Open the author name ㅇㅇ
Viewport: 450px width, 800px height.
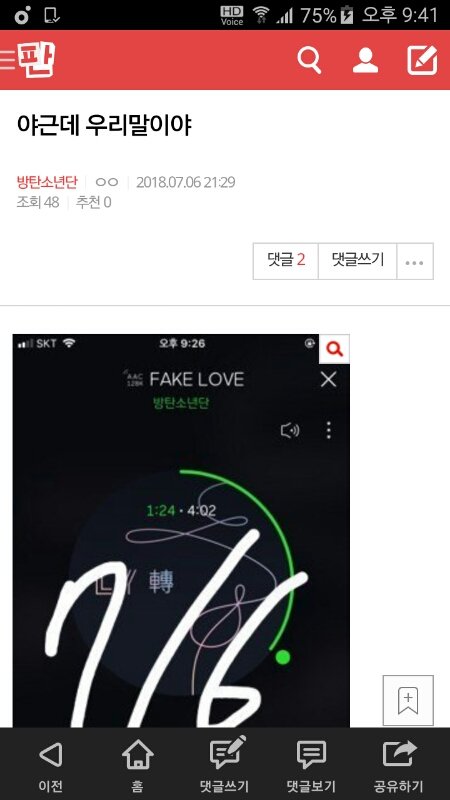coord(107,182)
